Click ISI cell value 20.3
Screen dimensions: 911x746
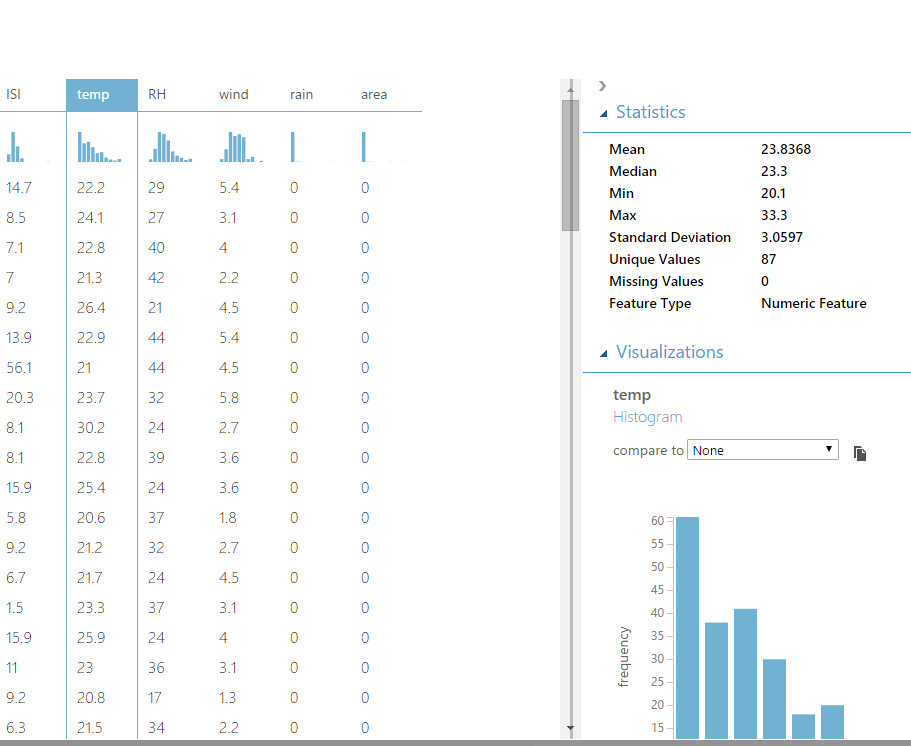tap(20, 398)
